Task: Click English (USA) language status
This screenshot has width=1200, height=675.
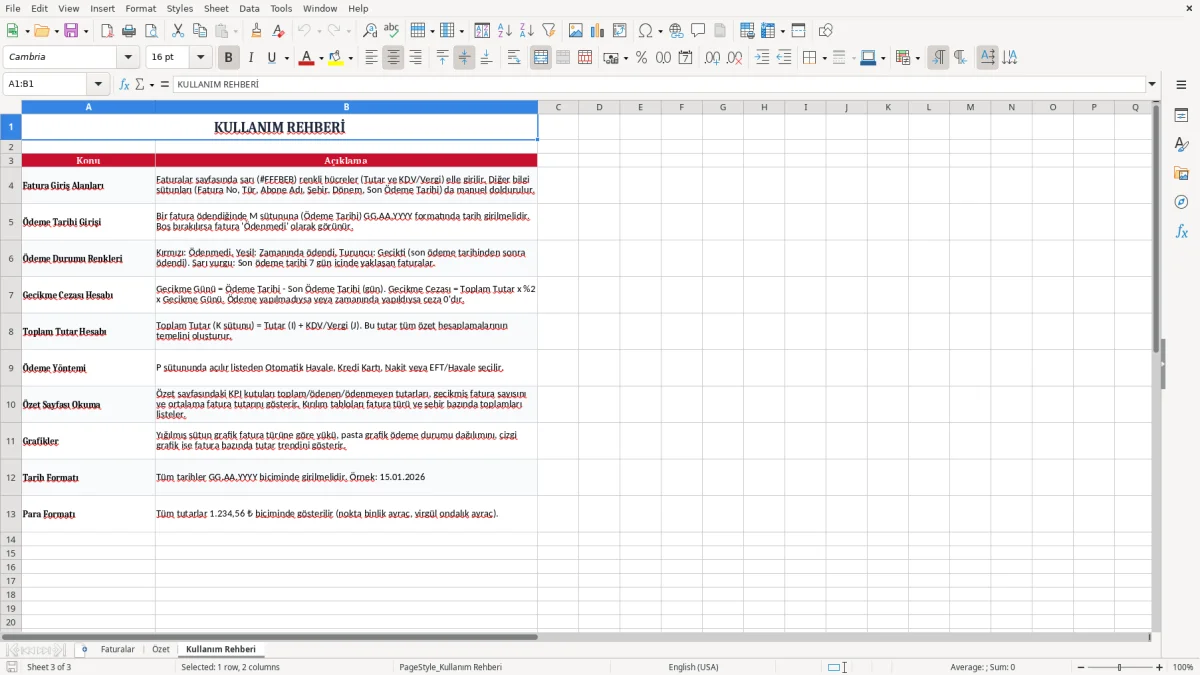Action: click(x=693, y=667)
